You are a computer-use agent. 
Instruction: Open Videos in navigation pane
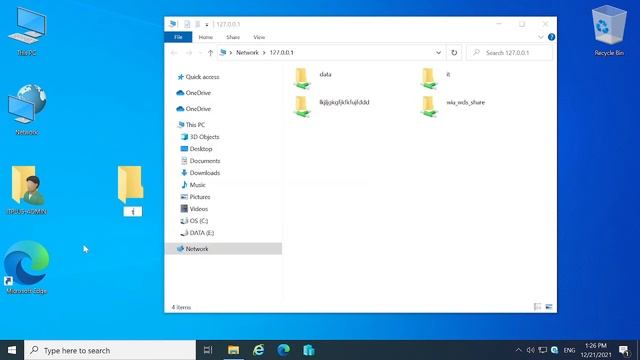[194, 209]
